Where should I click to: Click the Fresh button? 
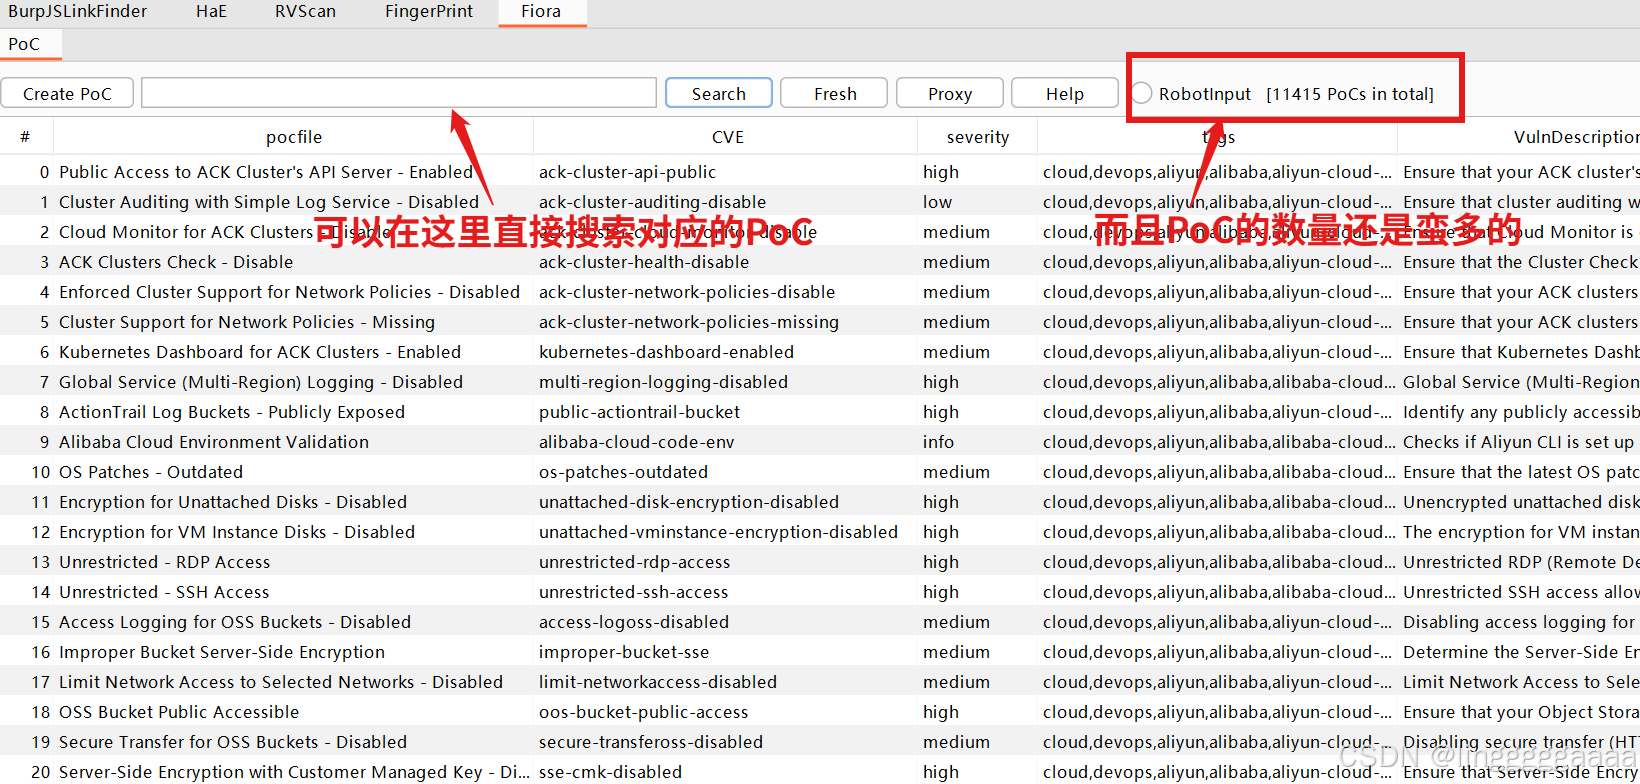[x=835, y=93]
